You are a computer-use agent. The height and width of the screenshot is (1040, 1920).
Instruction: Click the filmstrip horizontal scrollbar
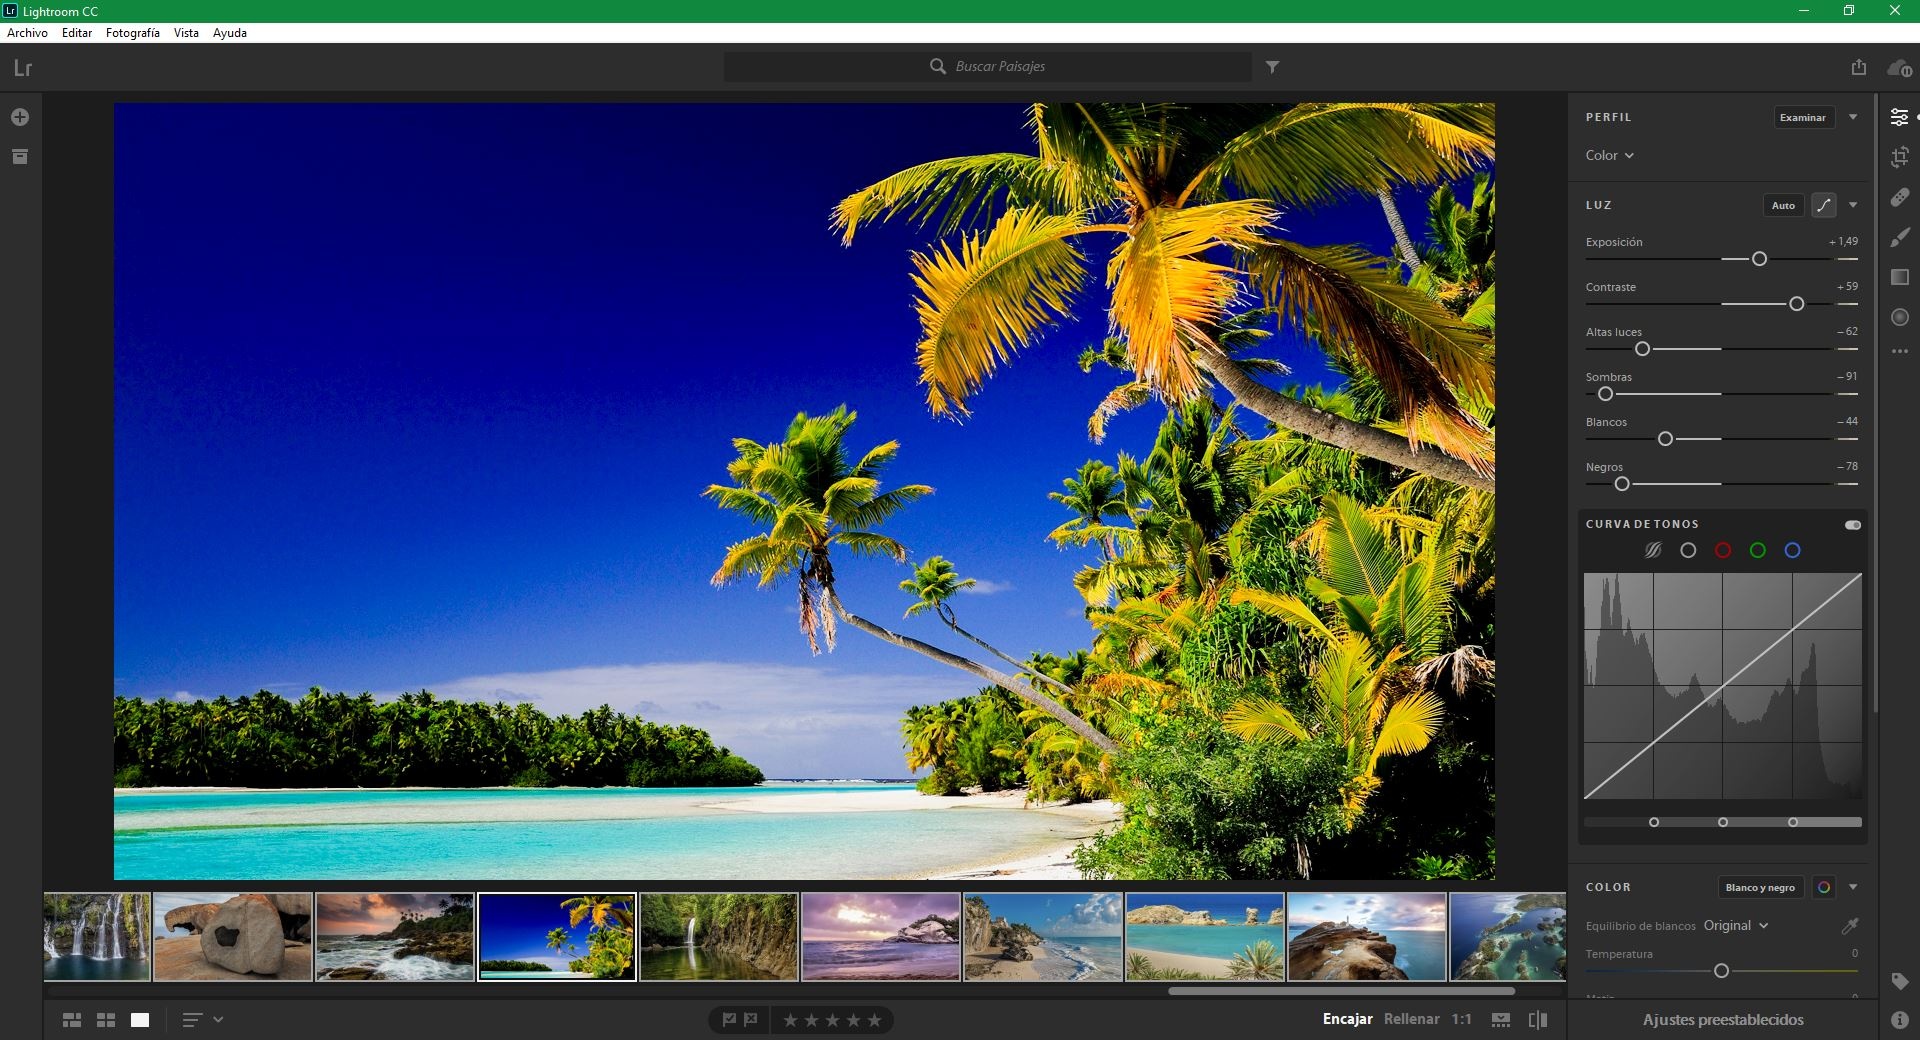pos(1341,991)
